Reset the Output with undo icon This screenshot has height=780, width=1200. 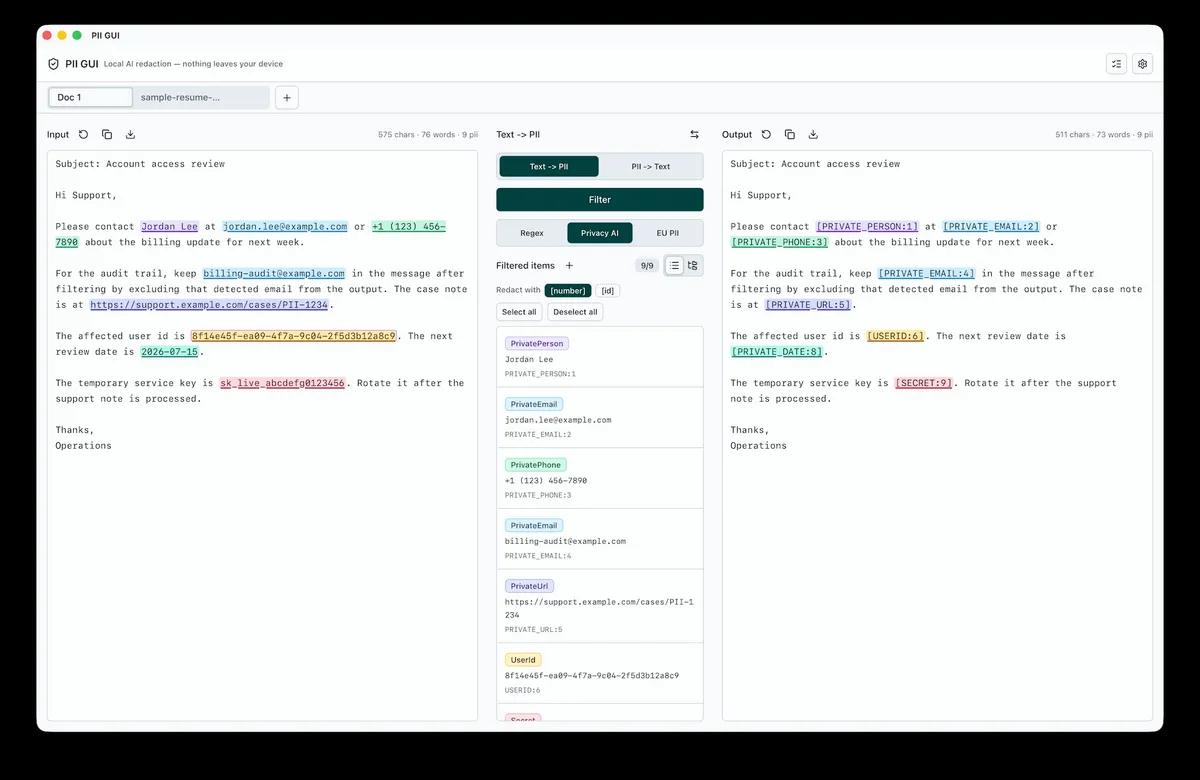(x=766, y=134)
